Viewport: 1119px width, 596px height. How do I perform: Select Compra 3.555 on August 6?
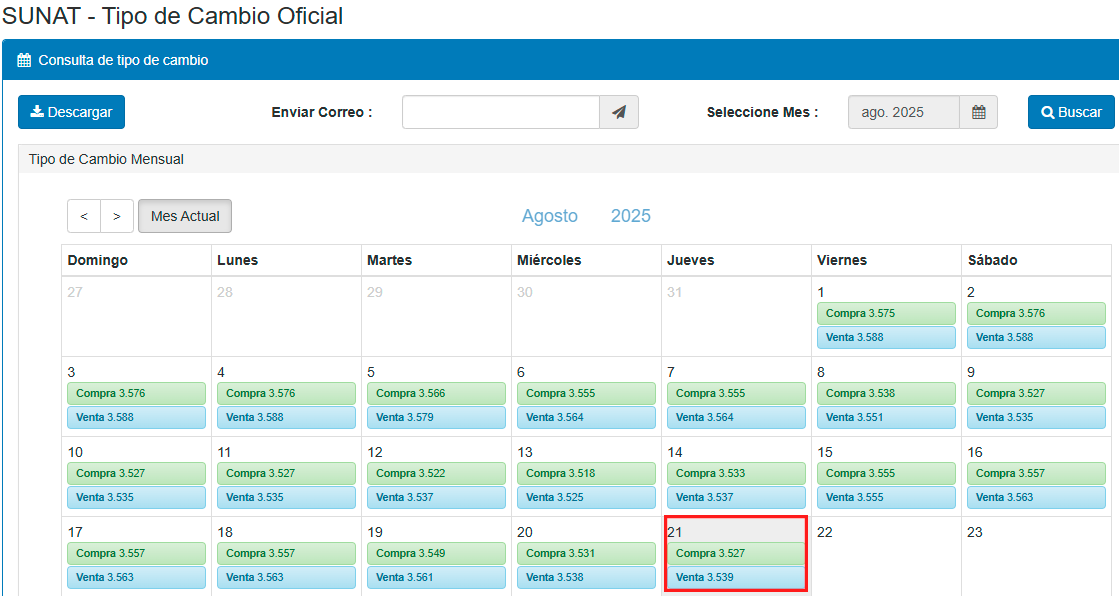coord(586,393)
